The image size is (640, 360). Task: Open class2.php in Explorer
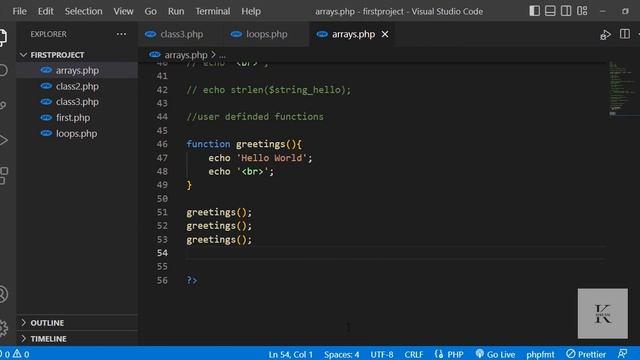[77, 87]
